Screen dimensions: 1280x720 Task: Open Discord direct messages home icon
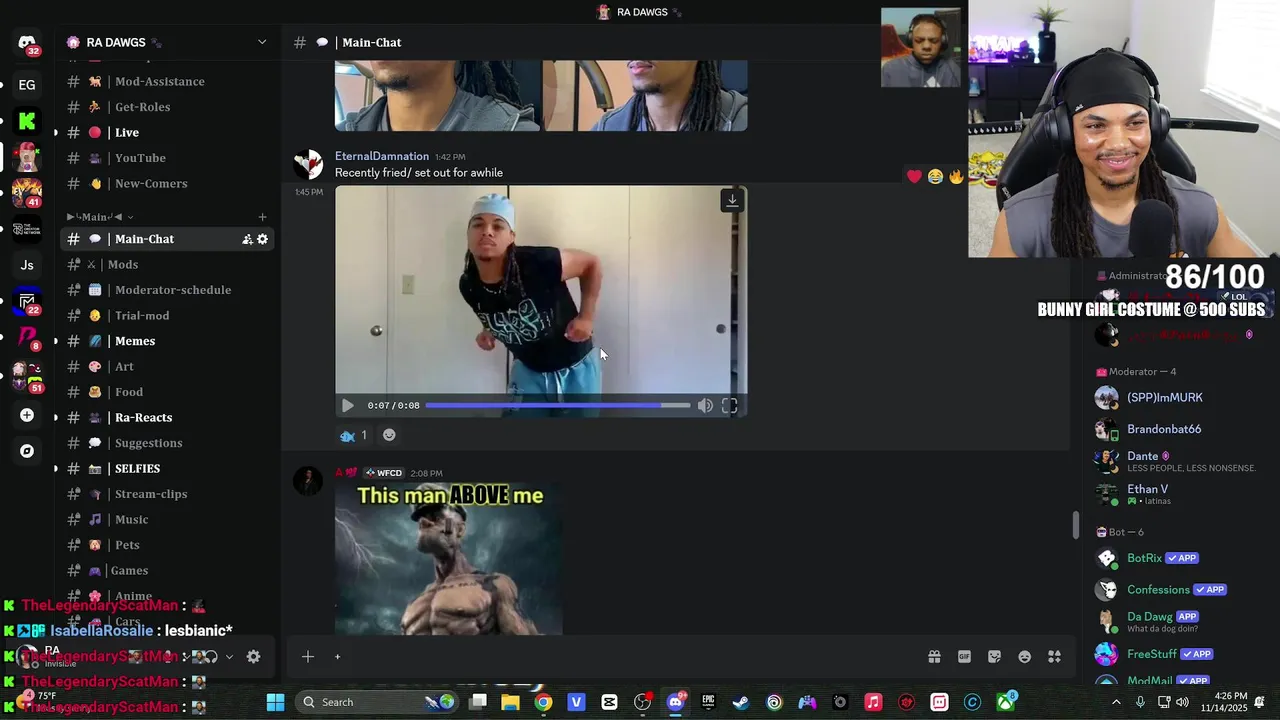(27, 43)
